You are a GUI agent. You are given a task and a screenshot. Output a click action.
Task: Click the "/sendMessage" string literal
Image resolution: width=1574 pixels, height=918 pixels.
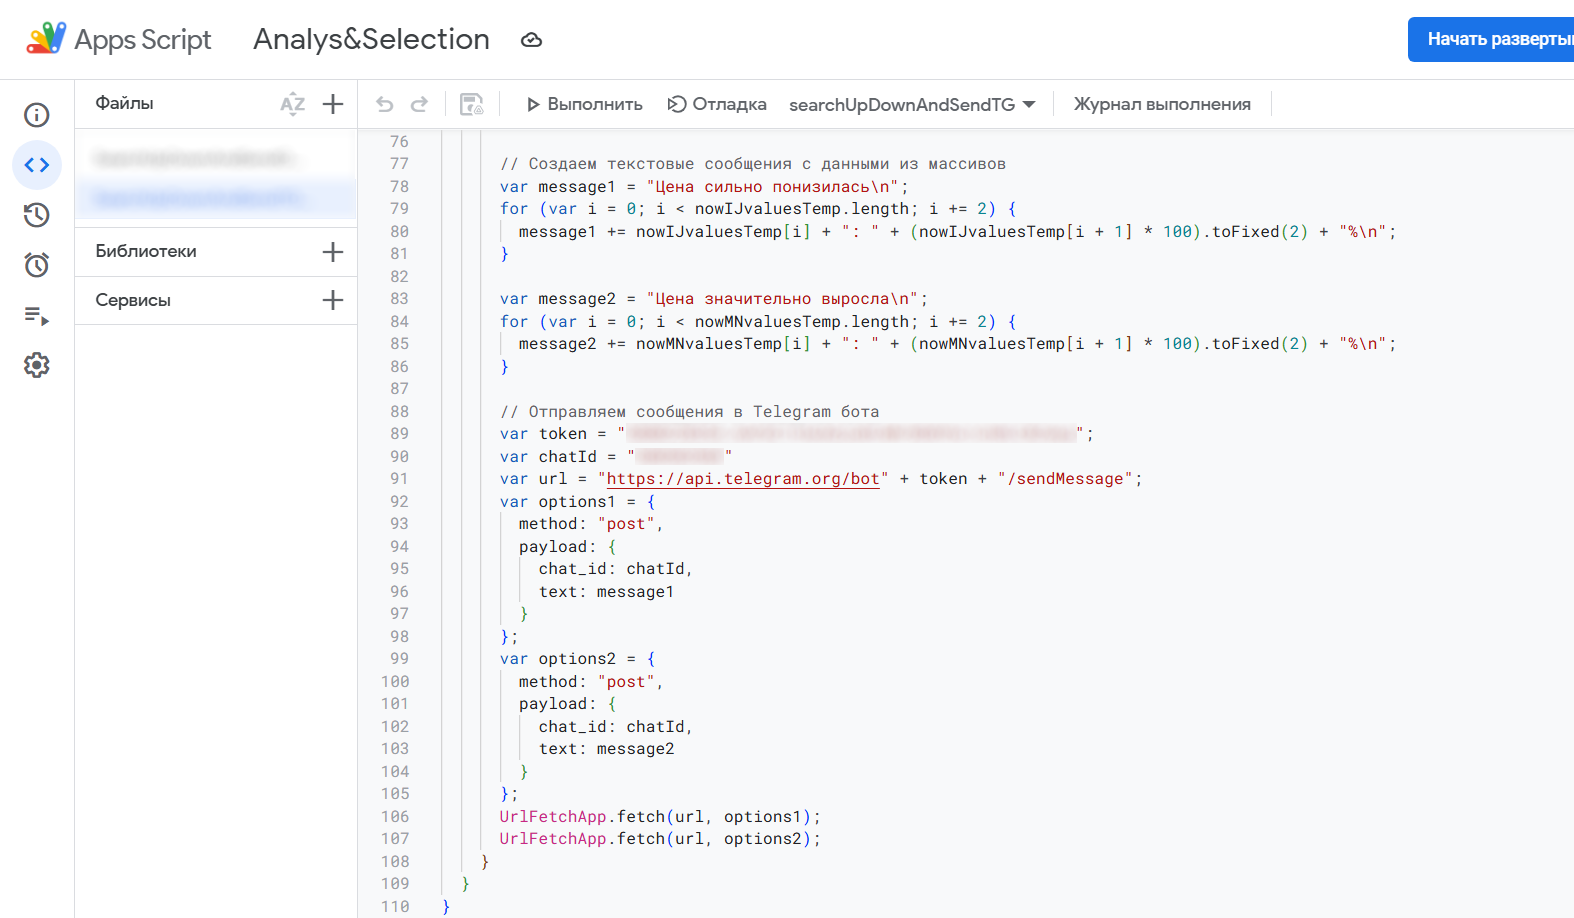(1065, 479)
